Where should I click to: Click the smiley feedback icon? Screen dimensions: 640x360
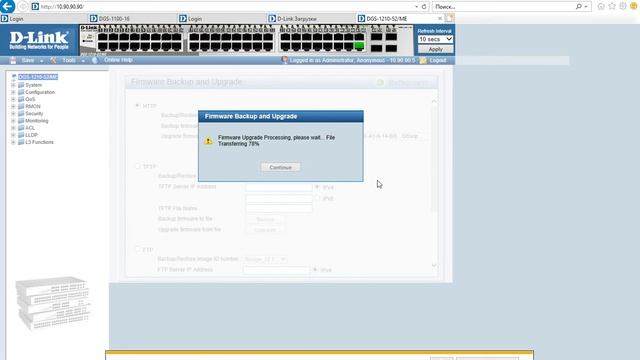click(634, 6)
